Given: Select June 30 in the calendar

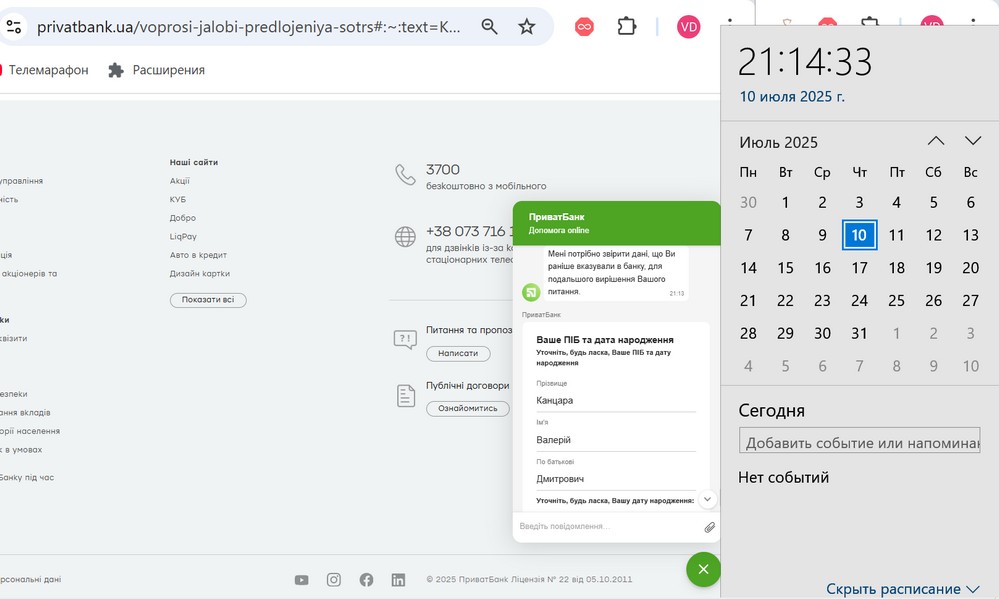Looking at the screenshot, I should [748, 202].
